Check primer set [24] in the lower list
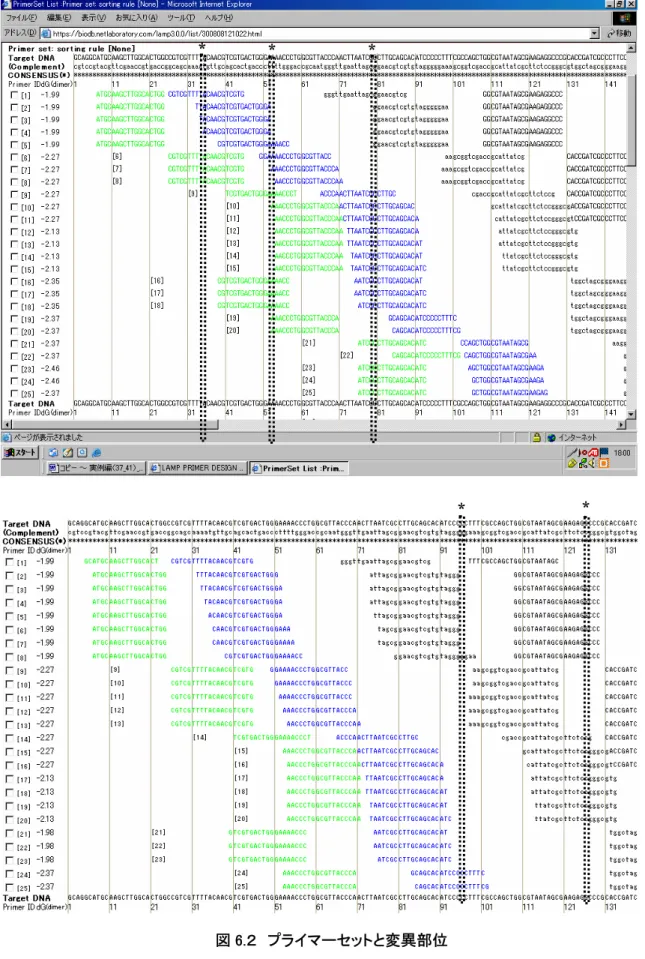 9,874
